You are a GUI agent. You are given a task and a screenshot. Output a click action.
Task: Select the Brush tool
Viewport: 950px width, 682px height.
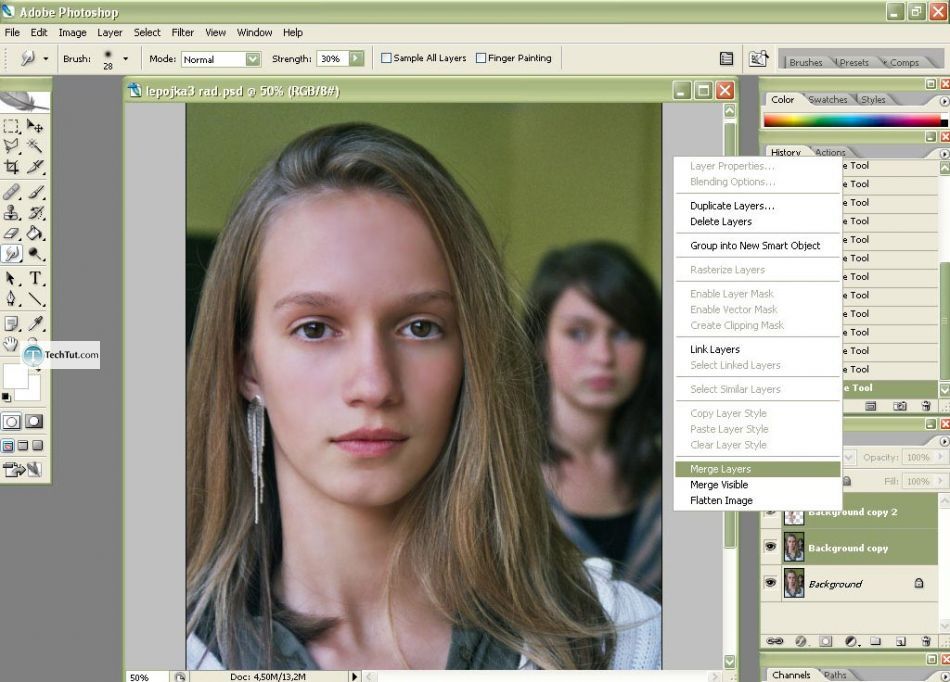pyautogui.click(x=35, y=193)
